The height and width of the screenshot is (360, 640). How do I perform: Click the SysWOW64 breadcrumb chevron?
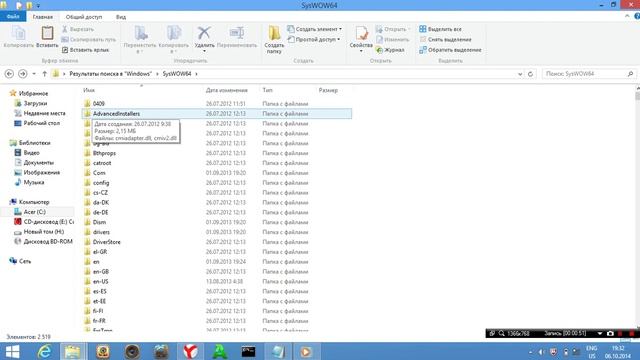[196, 74]
